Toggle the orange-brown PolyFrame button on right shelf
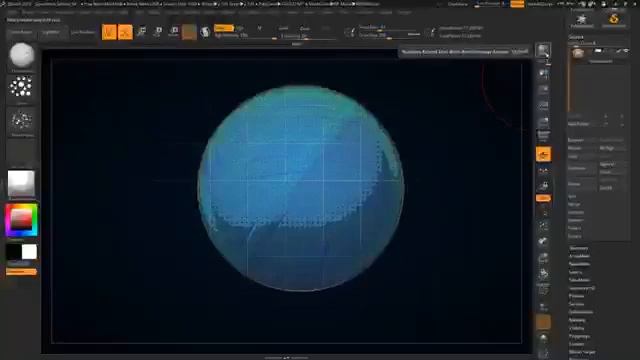The width and height of the screenshot is (640, 360). [x=543, y=322]
